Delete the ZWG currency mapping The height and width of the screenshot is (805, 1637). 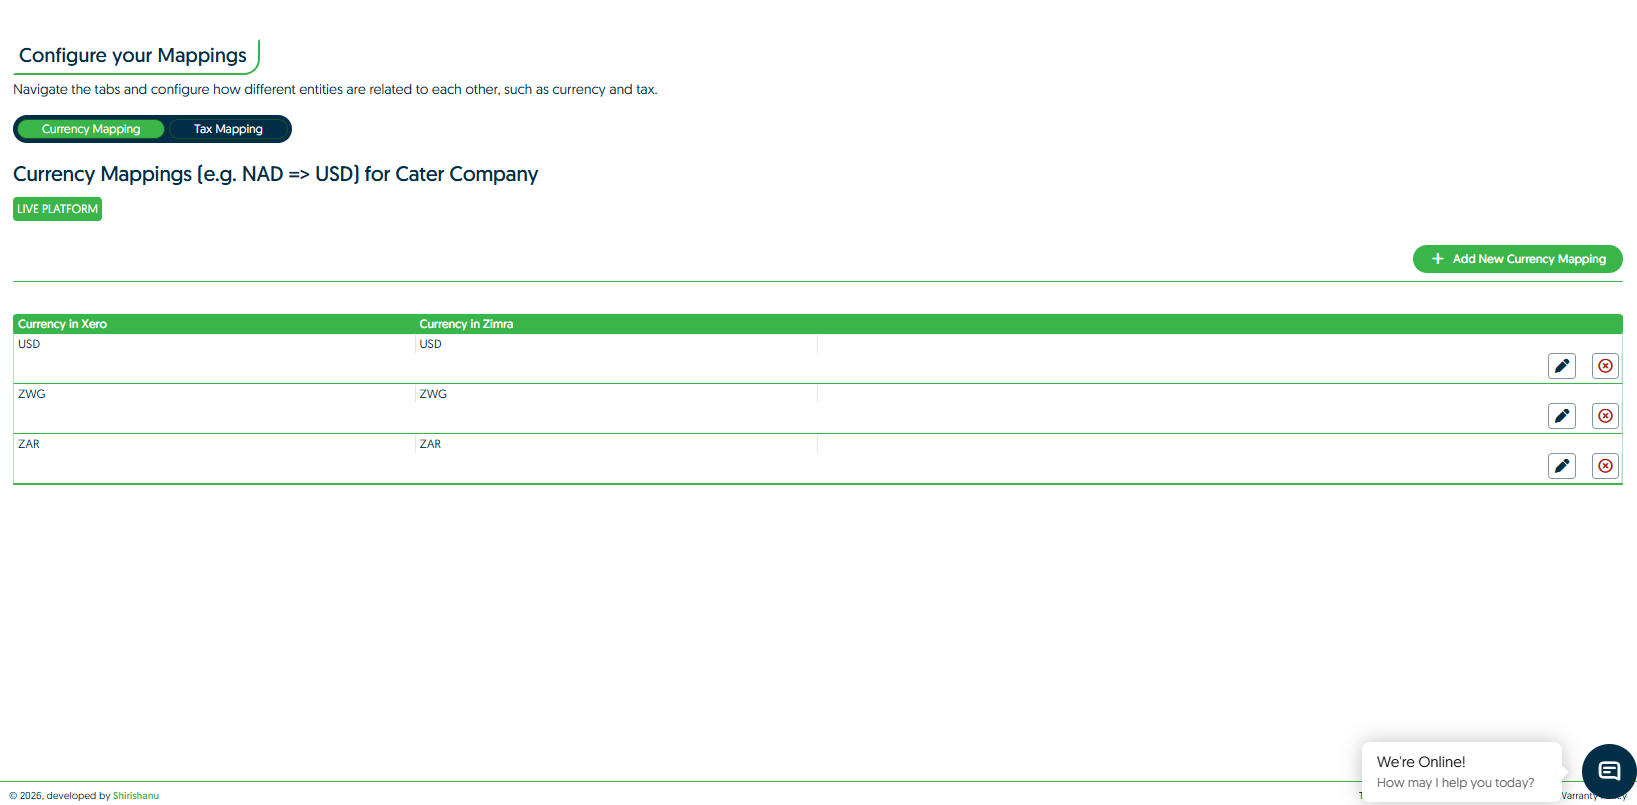click(1605, 416)
